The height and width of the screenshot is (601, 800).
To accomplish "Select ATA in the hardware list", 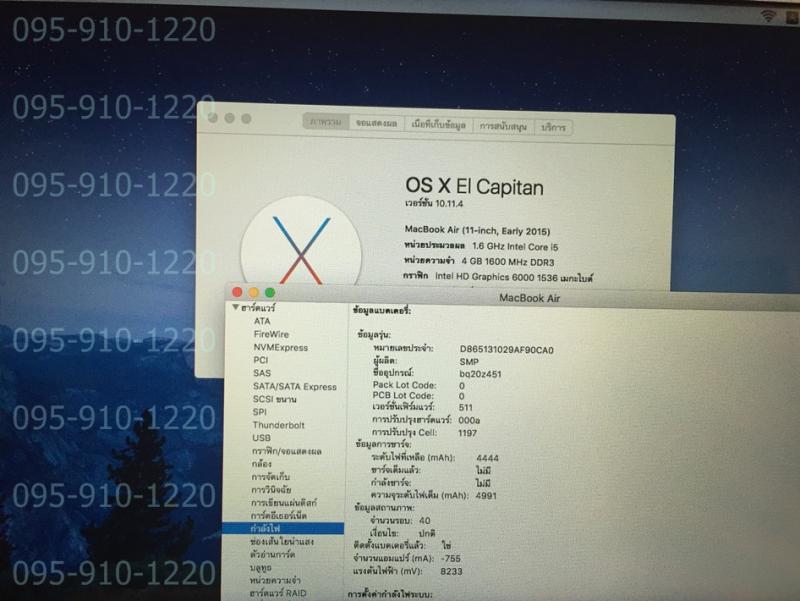I will (x=262, y=321).
